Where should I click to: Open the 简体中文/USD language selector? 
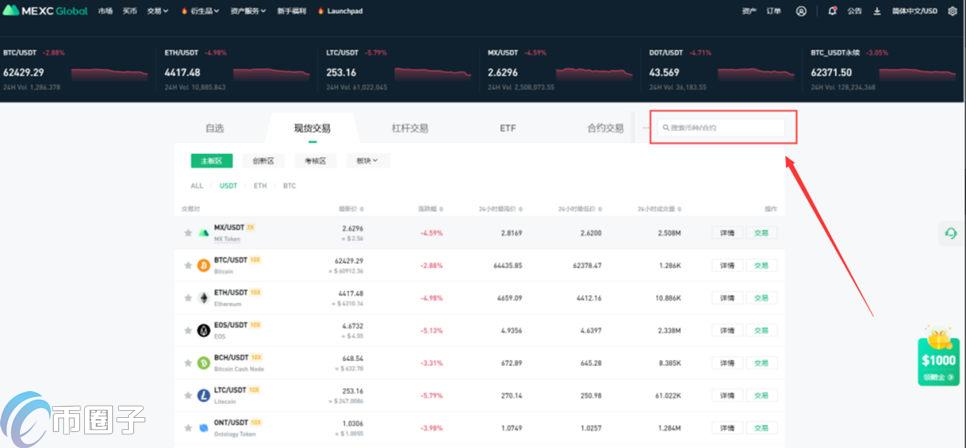coord(914,11)
